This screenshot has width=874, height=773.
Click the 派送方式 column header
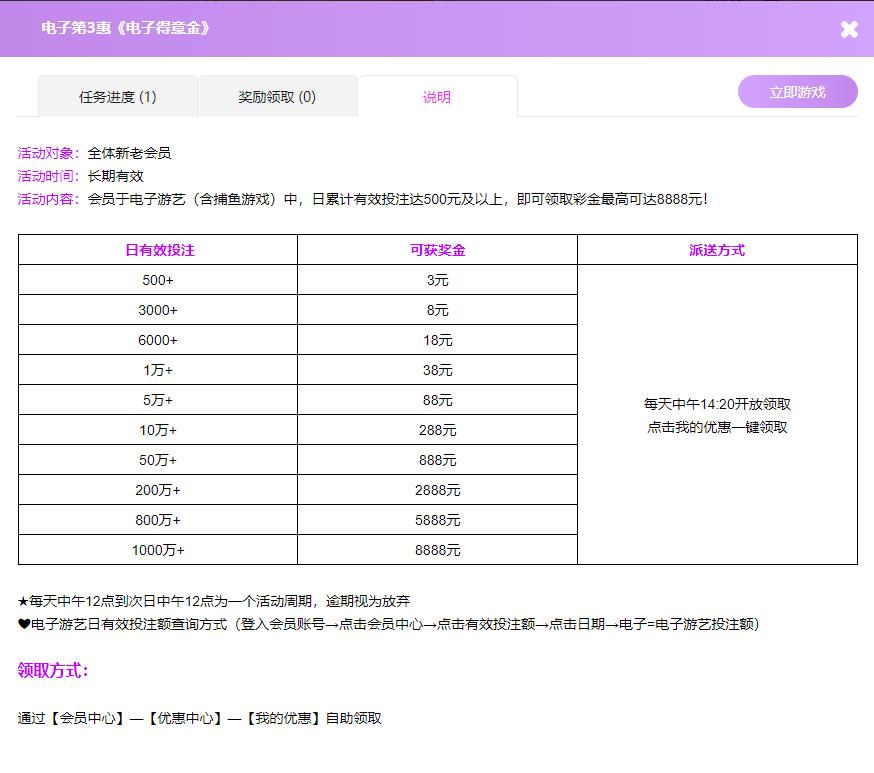[717, 250]
